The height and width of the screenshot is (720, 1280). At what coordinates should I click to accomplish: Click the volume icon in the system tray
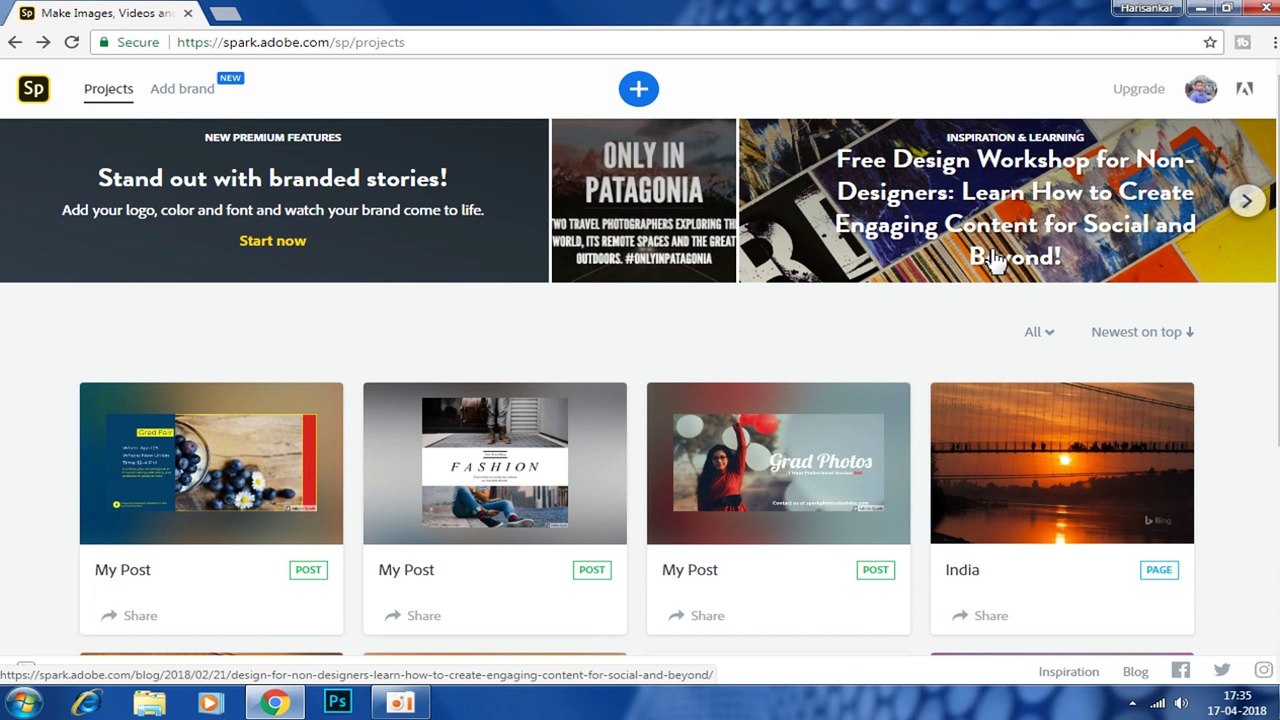point(1181,703)
